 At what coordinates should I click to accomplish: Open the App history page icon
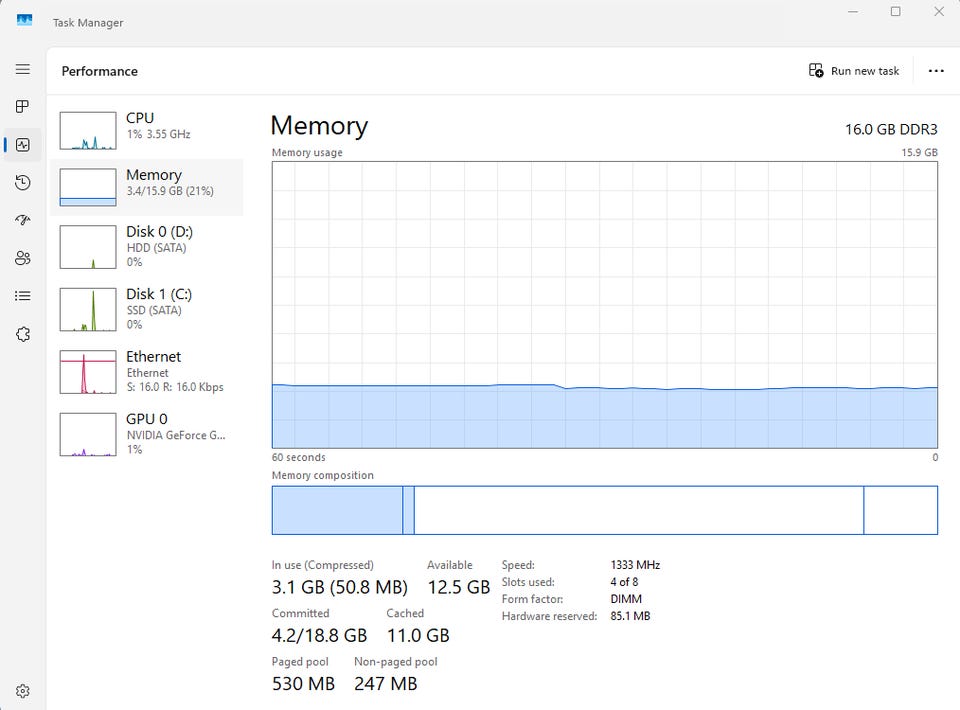pos(23,182)
